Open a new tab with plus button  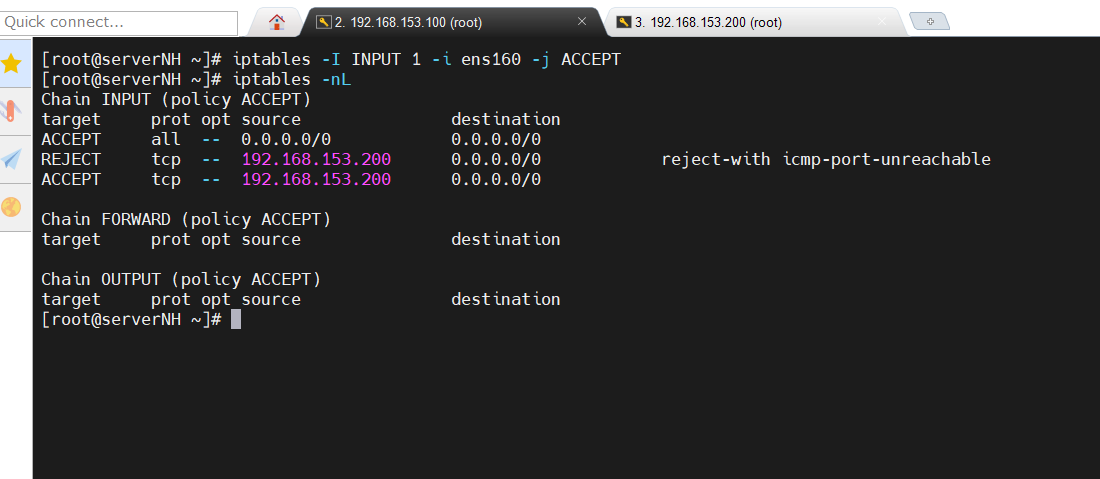coord(930,22)
